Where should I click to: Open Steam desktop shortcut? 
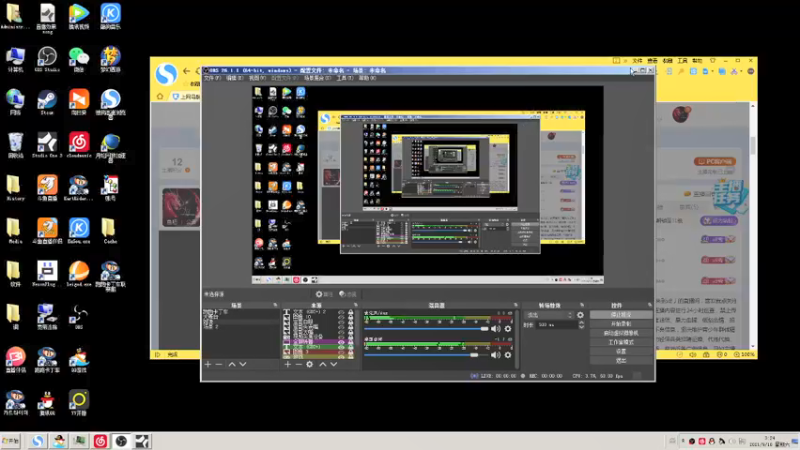pos(47,103)
